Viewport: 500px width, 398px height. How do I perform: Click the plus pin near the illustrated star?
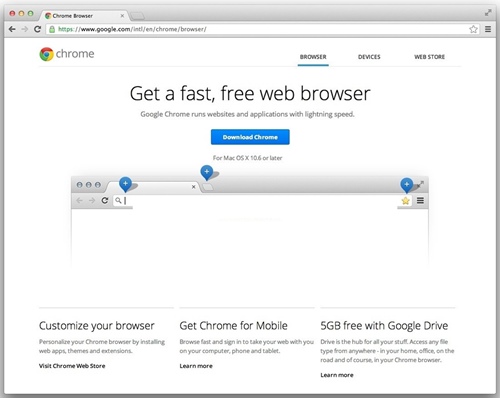(x=407, y=185)
